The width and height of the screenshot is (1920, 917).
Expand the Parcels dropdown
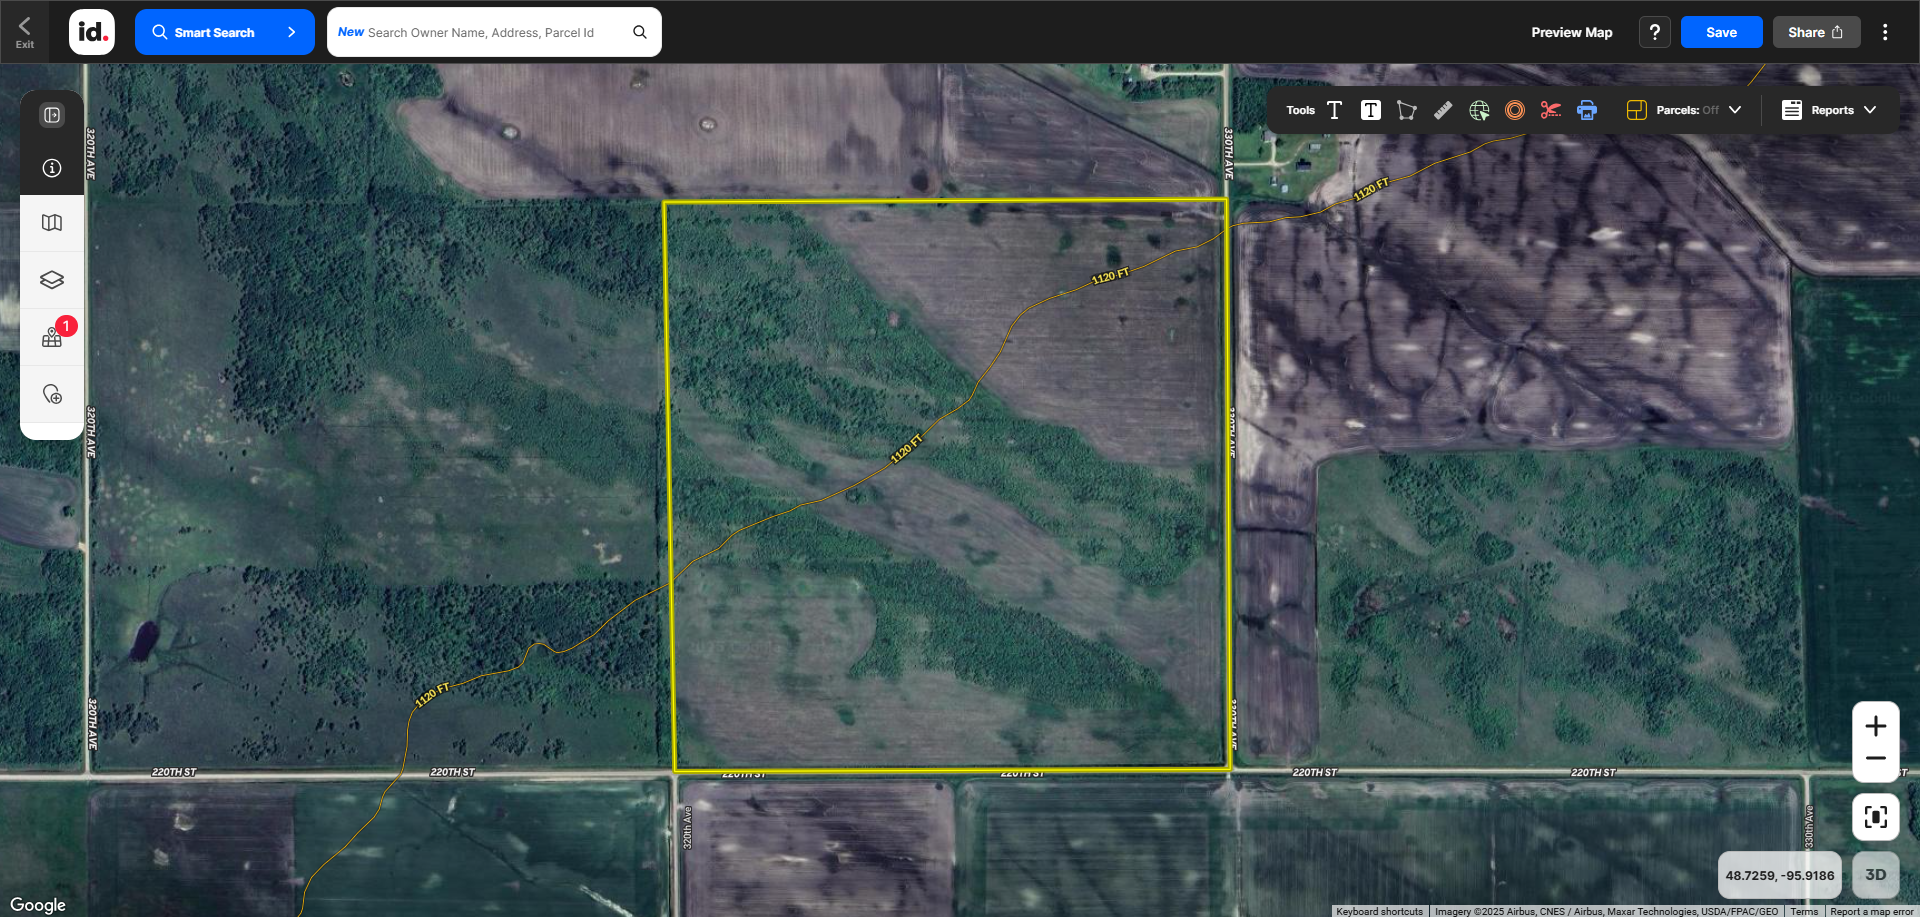[1736, 110]
